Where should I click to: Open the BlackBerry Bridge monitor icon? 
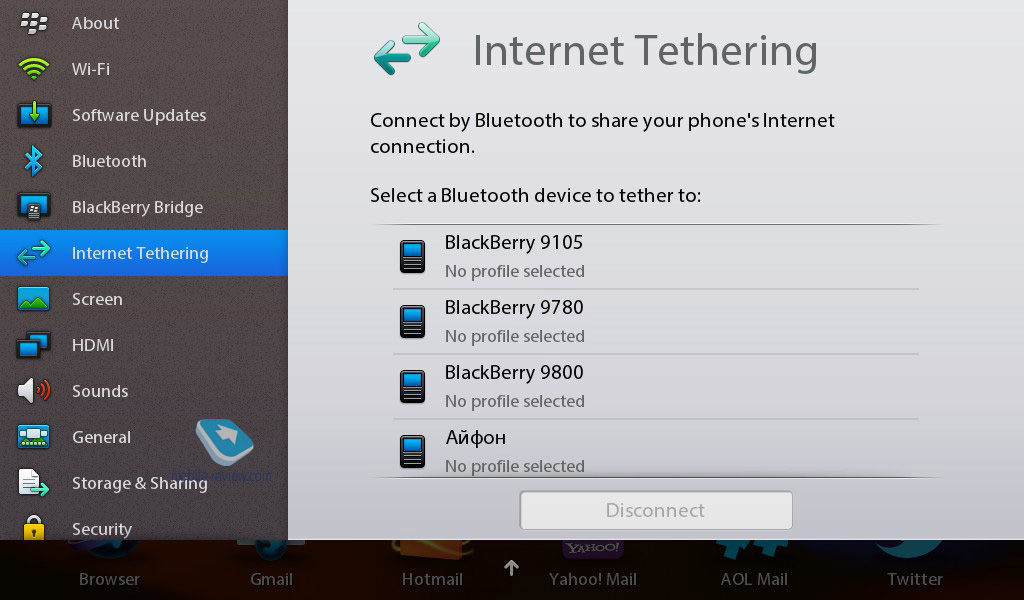[34, 207]
